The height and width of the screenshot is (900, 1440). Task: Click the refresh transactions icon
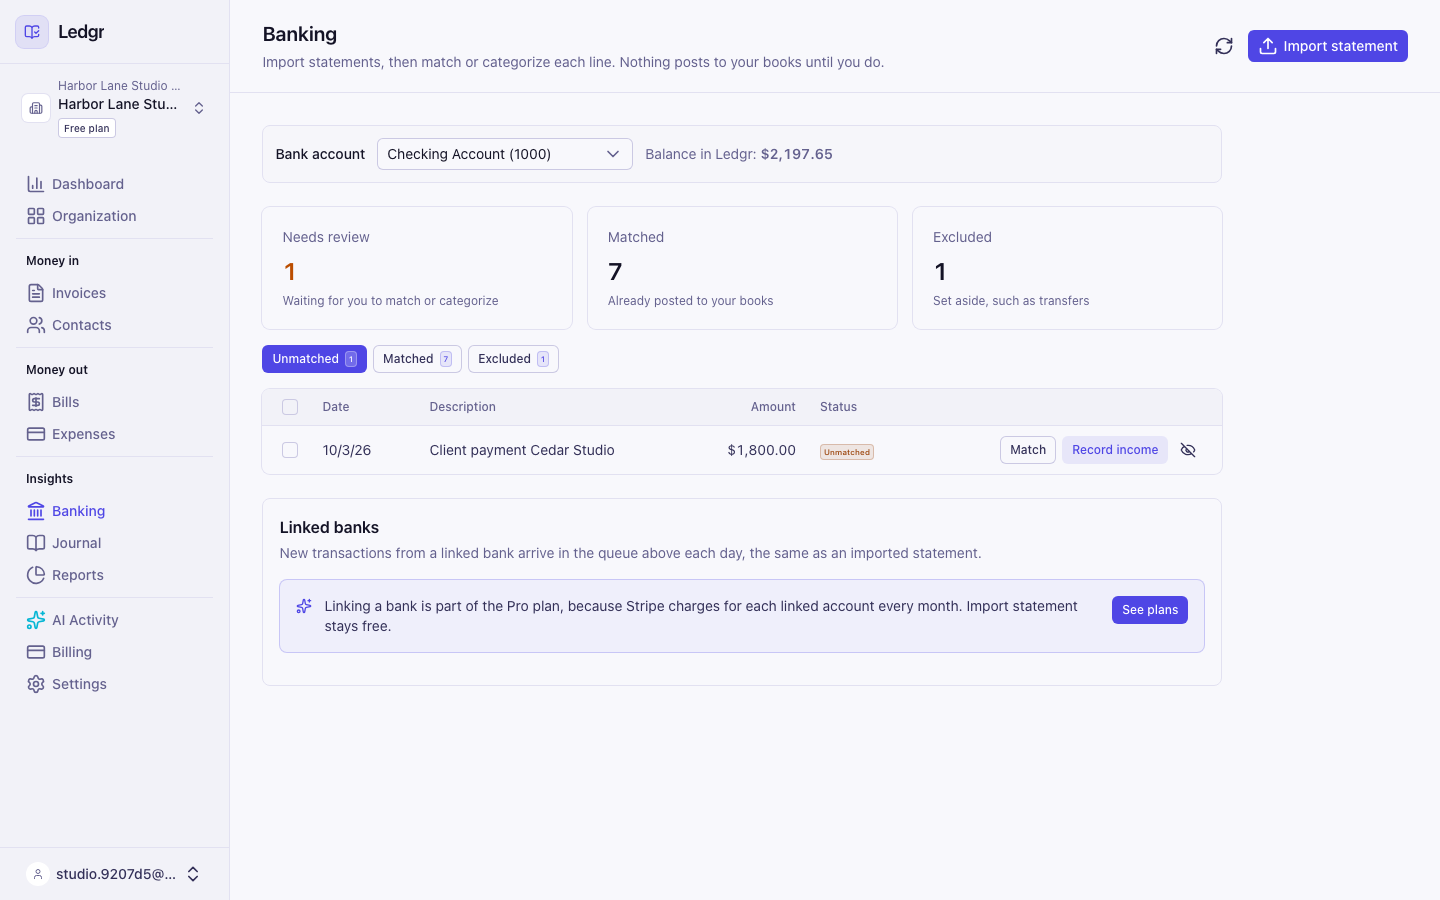[1224, 46]
